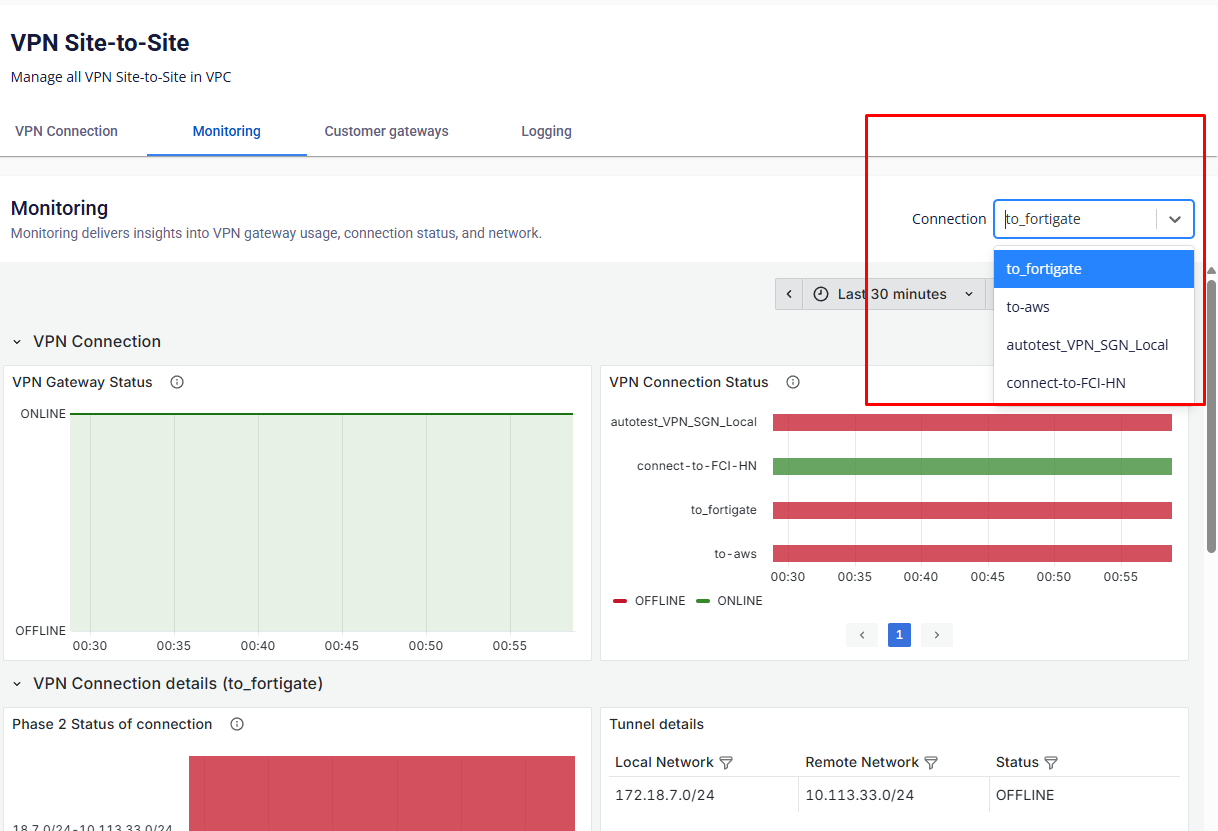Switch to the Customer gateways tab
This screenshot has height=831, width=1218.
click(386, 131)
